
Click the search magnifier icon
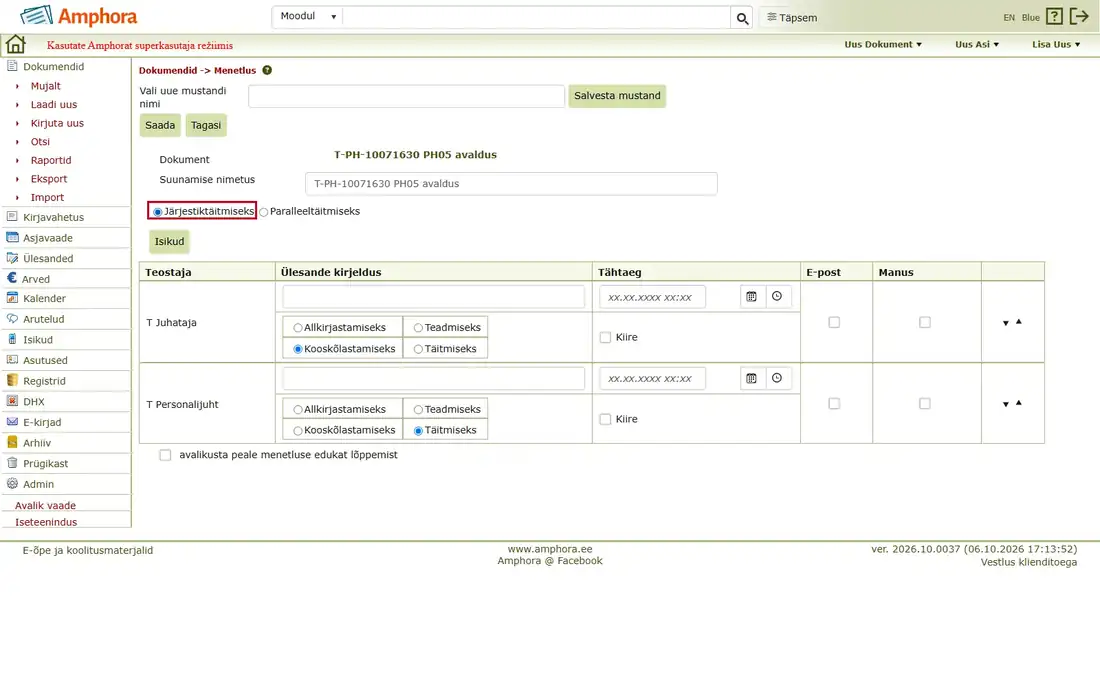[x=742, y=18]
